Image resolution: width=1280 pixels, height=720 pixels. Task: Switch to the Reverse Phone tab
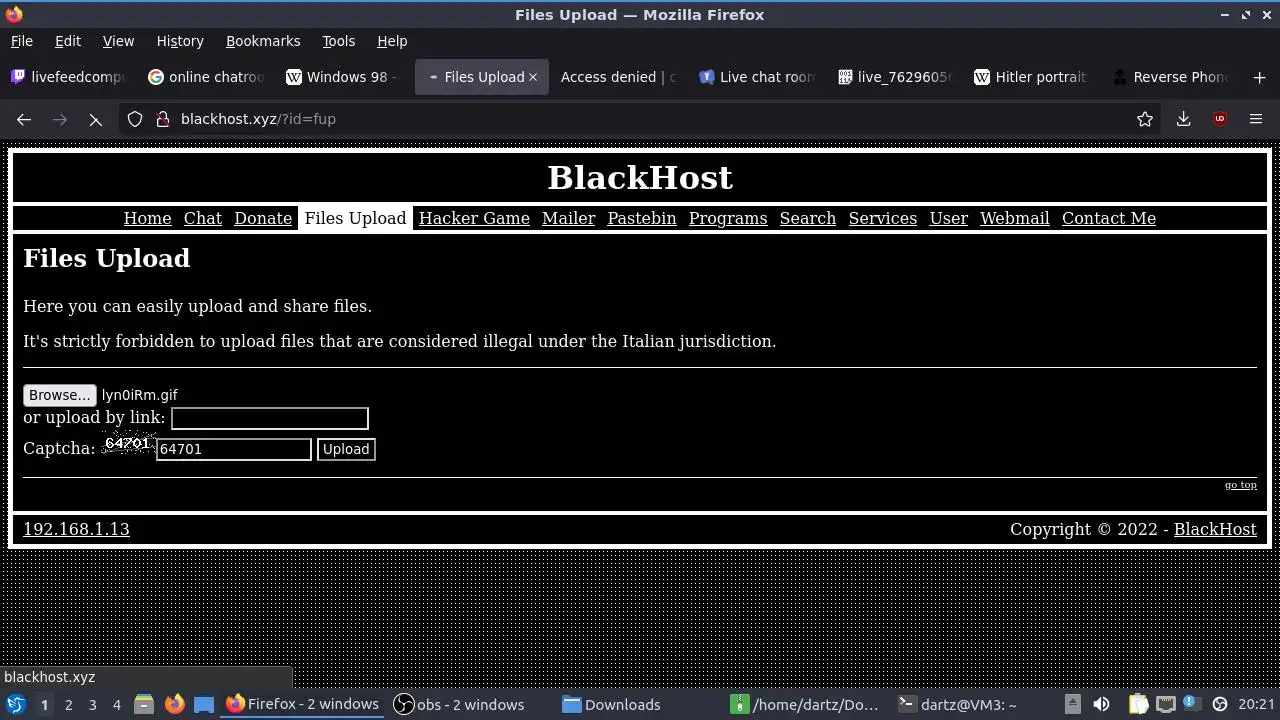(x=1170, y=77)
